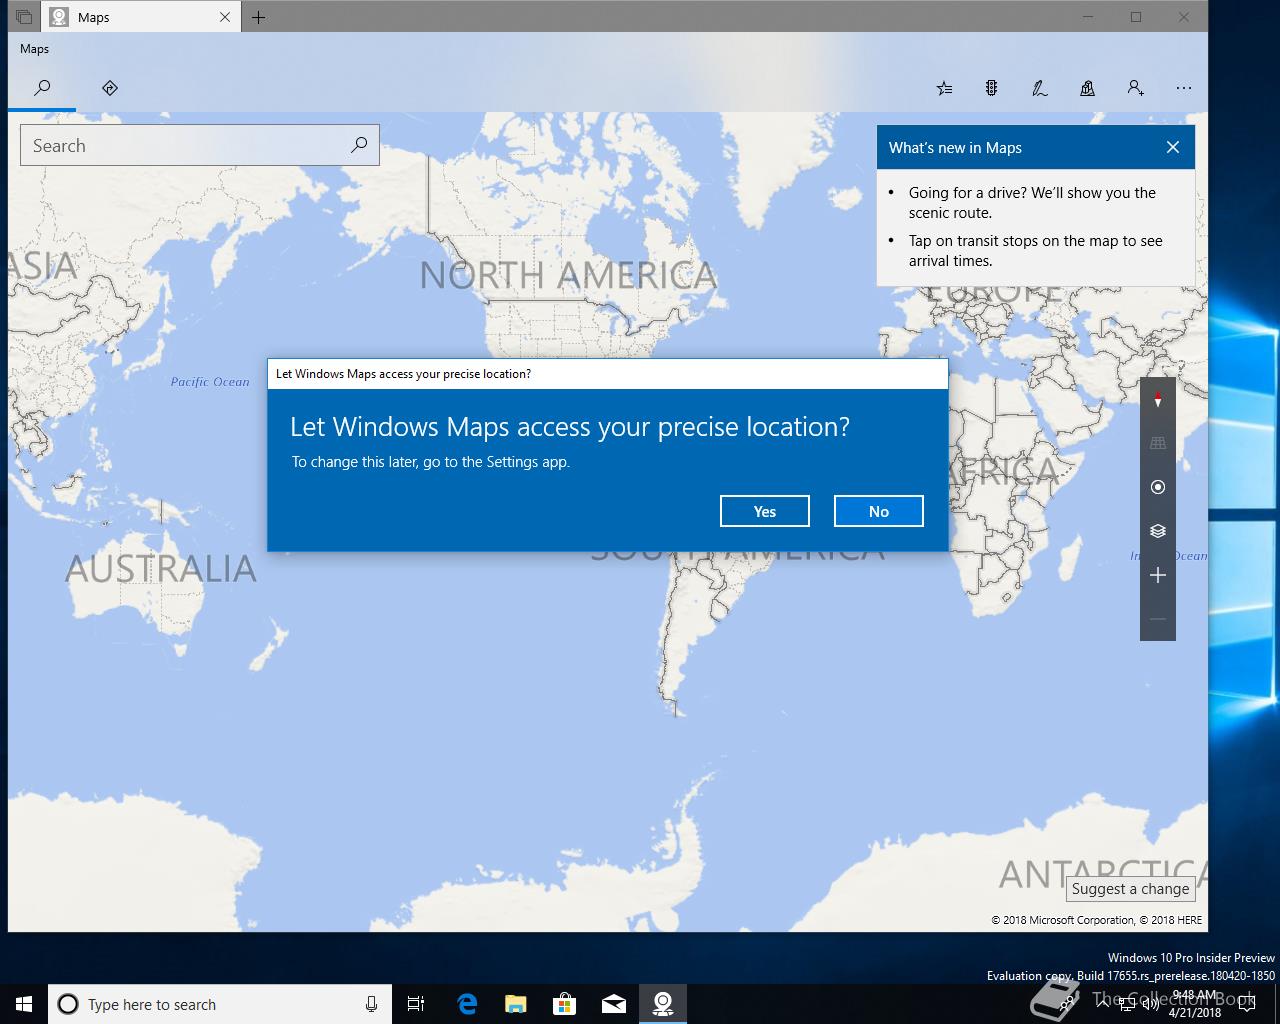
Task: Open the See more ellipsis menu
Action: (x=1184, y=88)
